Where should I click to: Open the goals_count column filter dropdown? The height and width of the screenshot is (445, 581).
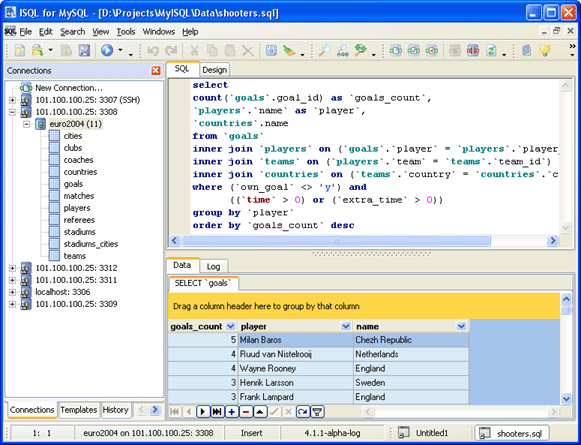coord(230,326)
